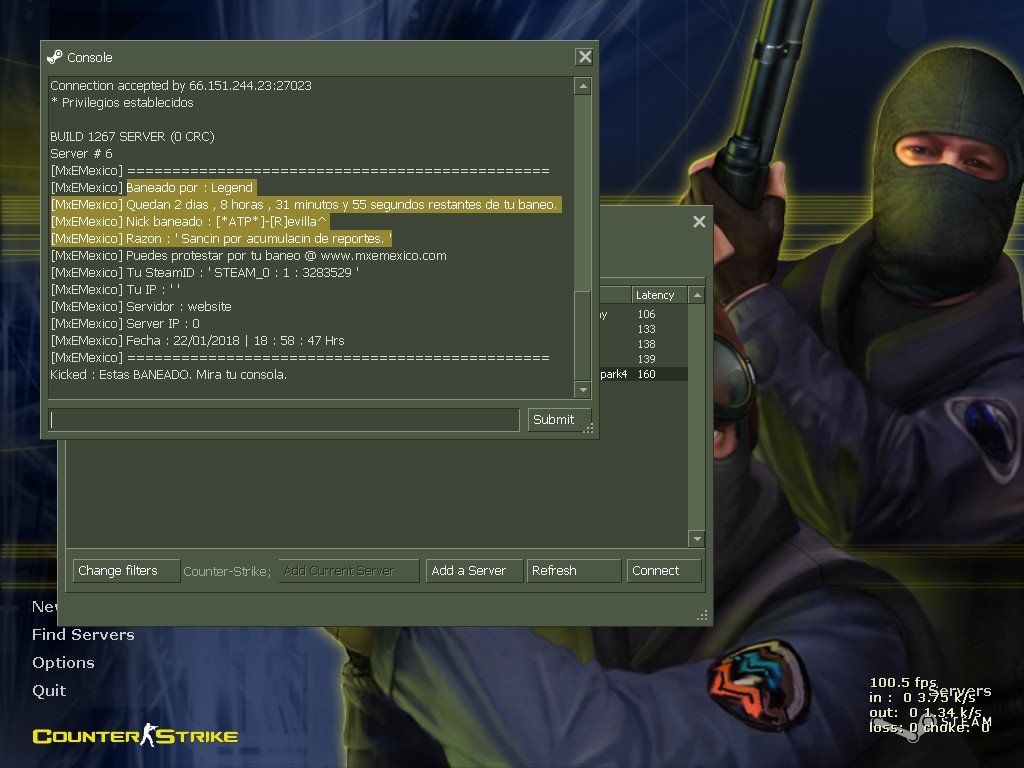
Task: Select the server row with latency 139
Action: tap(643, 359)
